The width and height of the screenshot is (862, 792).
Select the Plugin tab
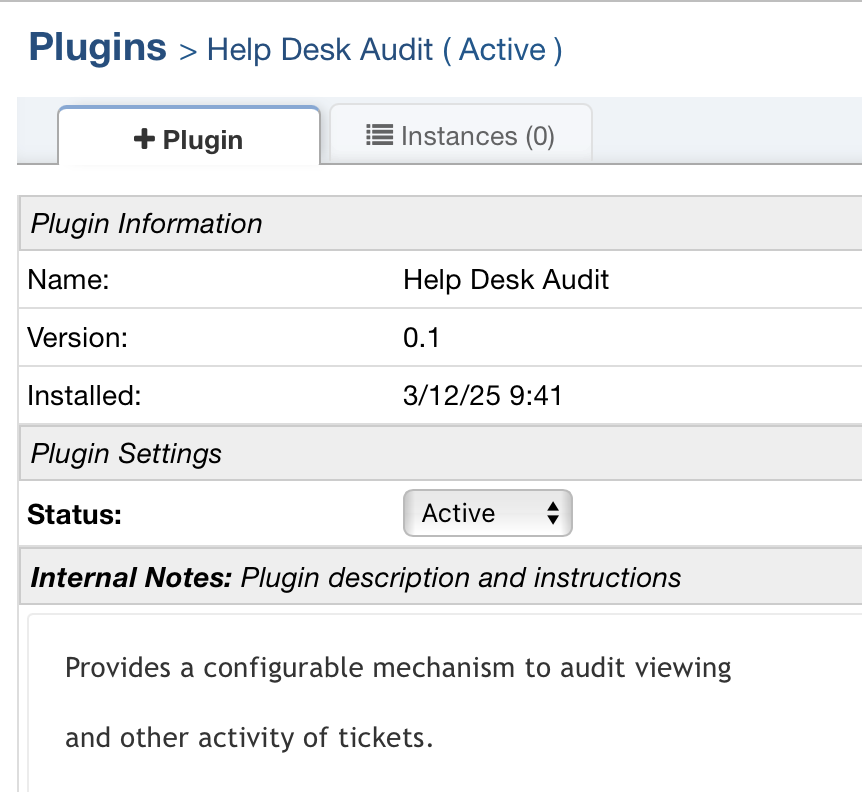[x=189, y=140]
